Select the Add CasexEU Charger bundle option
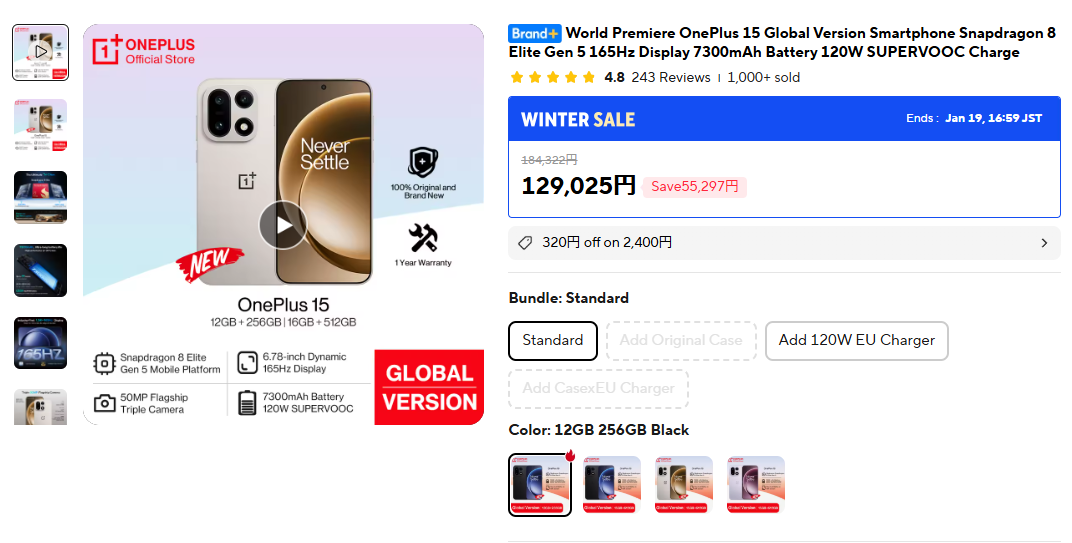1072x543 pixels. (598, 388)
